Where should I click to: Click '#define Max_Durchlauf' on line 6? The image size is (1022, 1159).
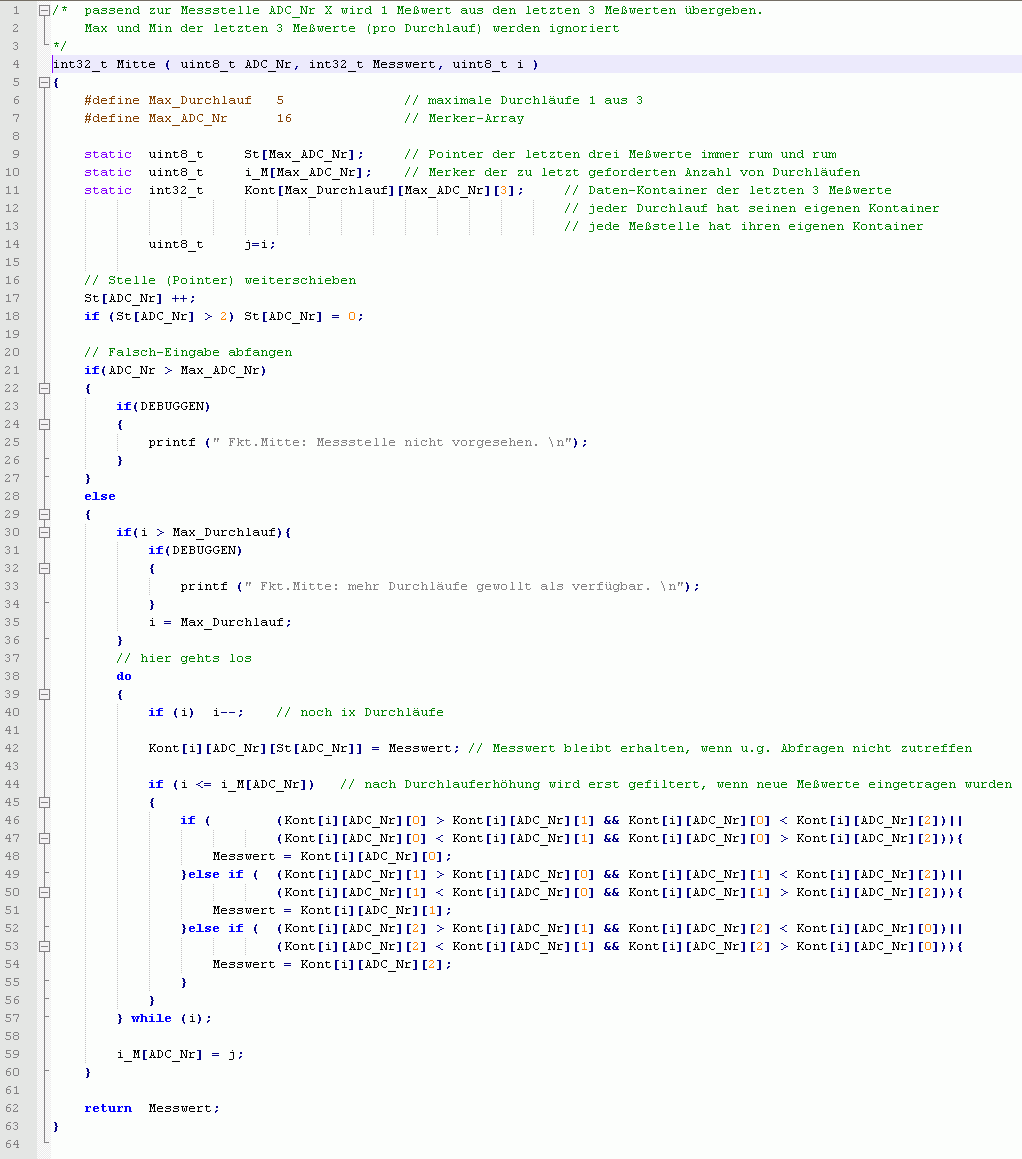tap(168, 100)
